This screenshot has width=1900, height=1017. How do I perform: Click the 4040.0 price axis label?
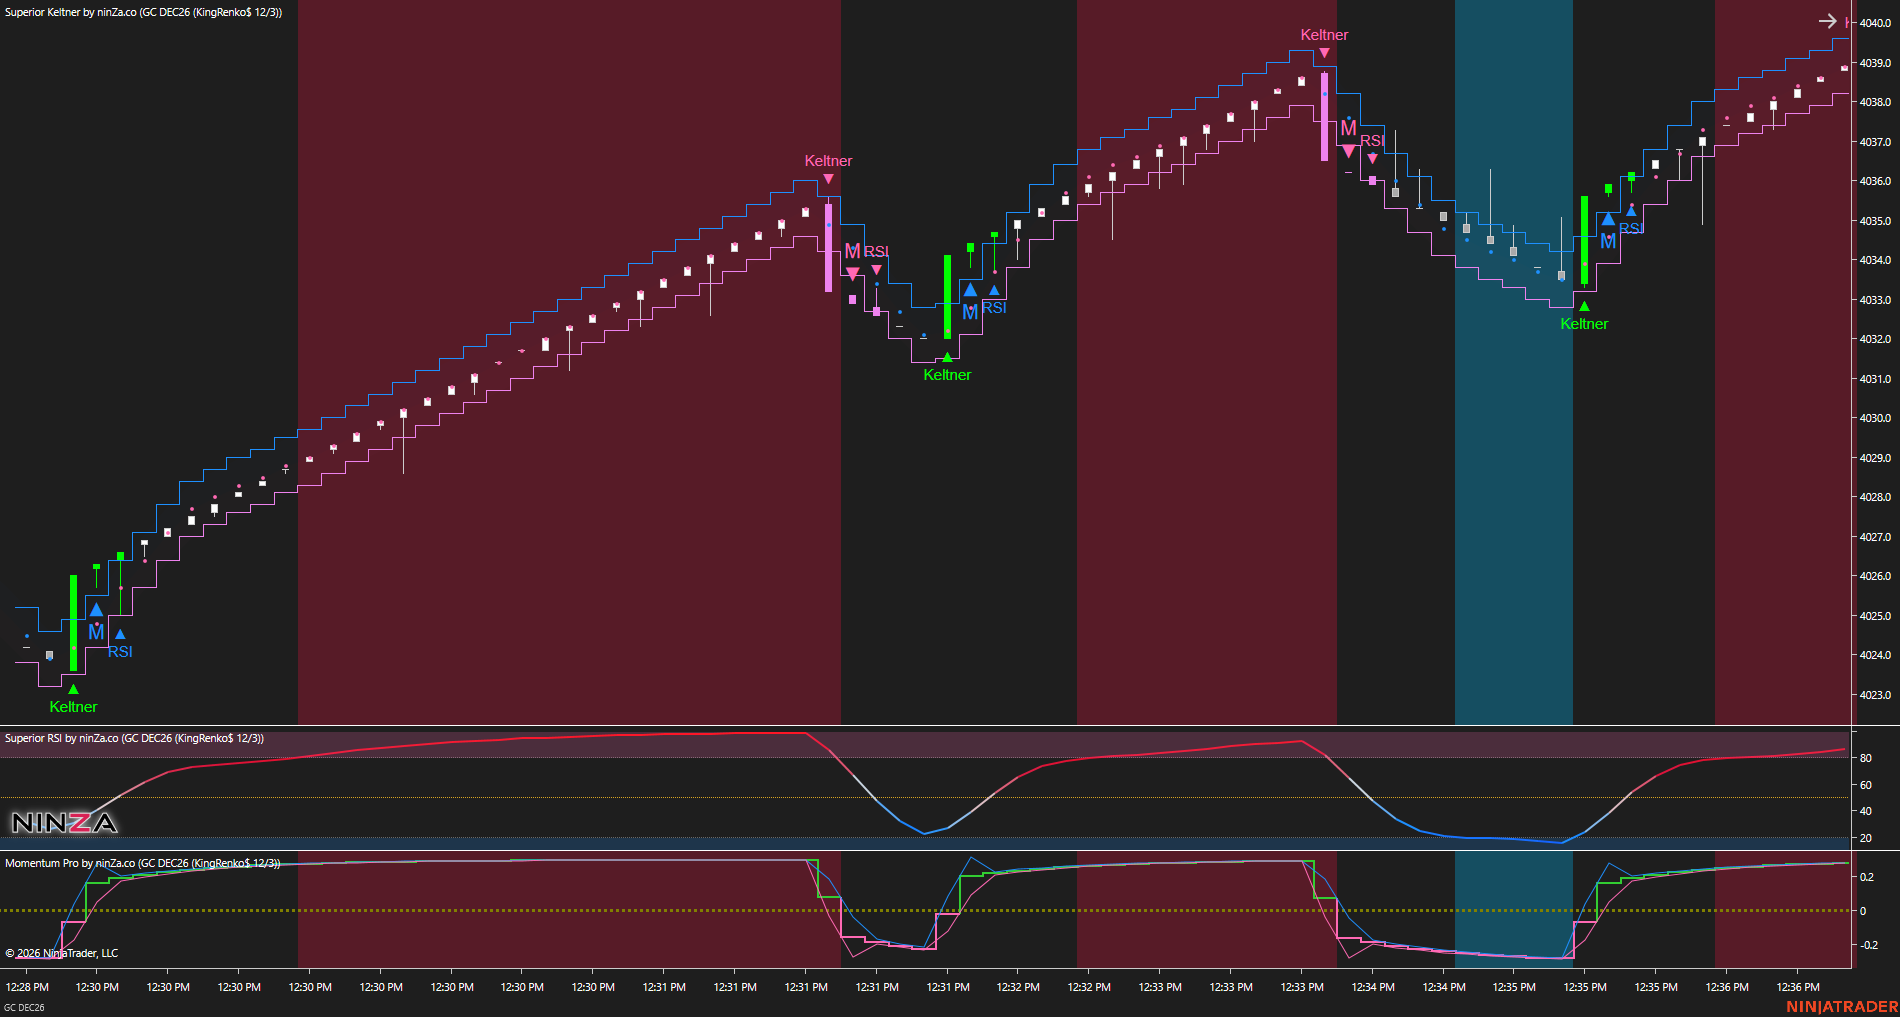(1875, 23)
